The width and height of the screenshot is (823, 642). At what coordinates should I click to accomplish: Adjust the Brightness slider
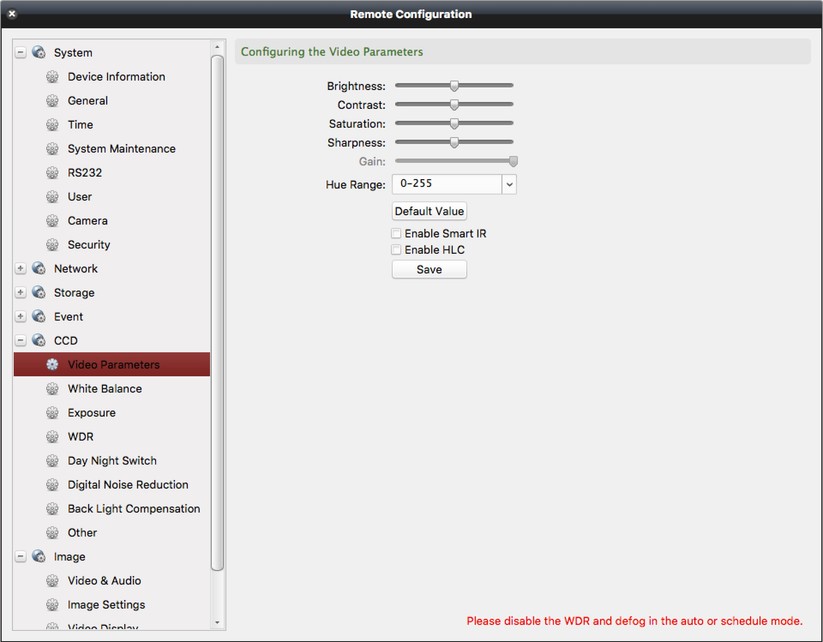click(x=454, y=85)
